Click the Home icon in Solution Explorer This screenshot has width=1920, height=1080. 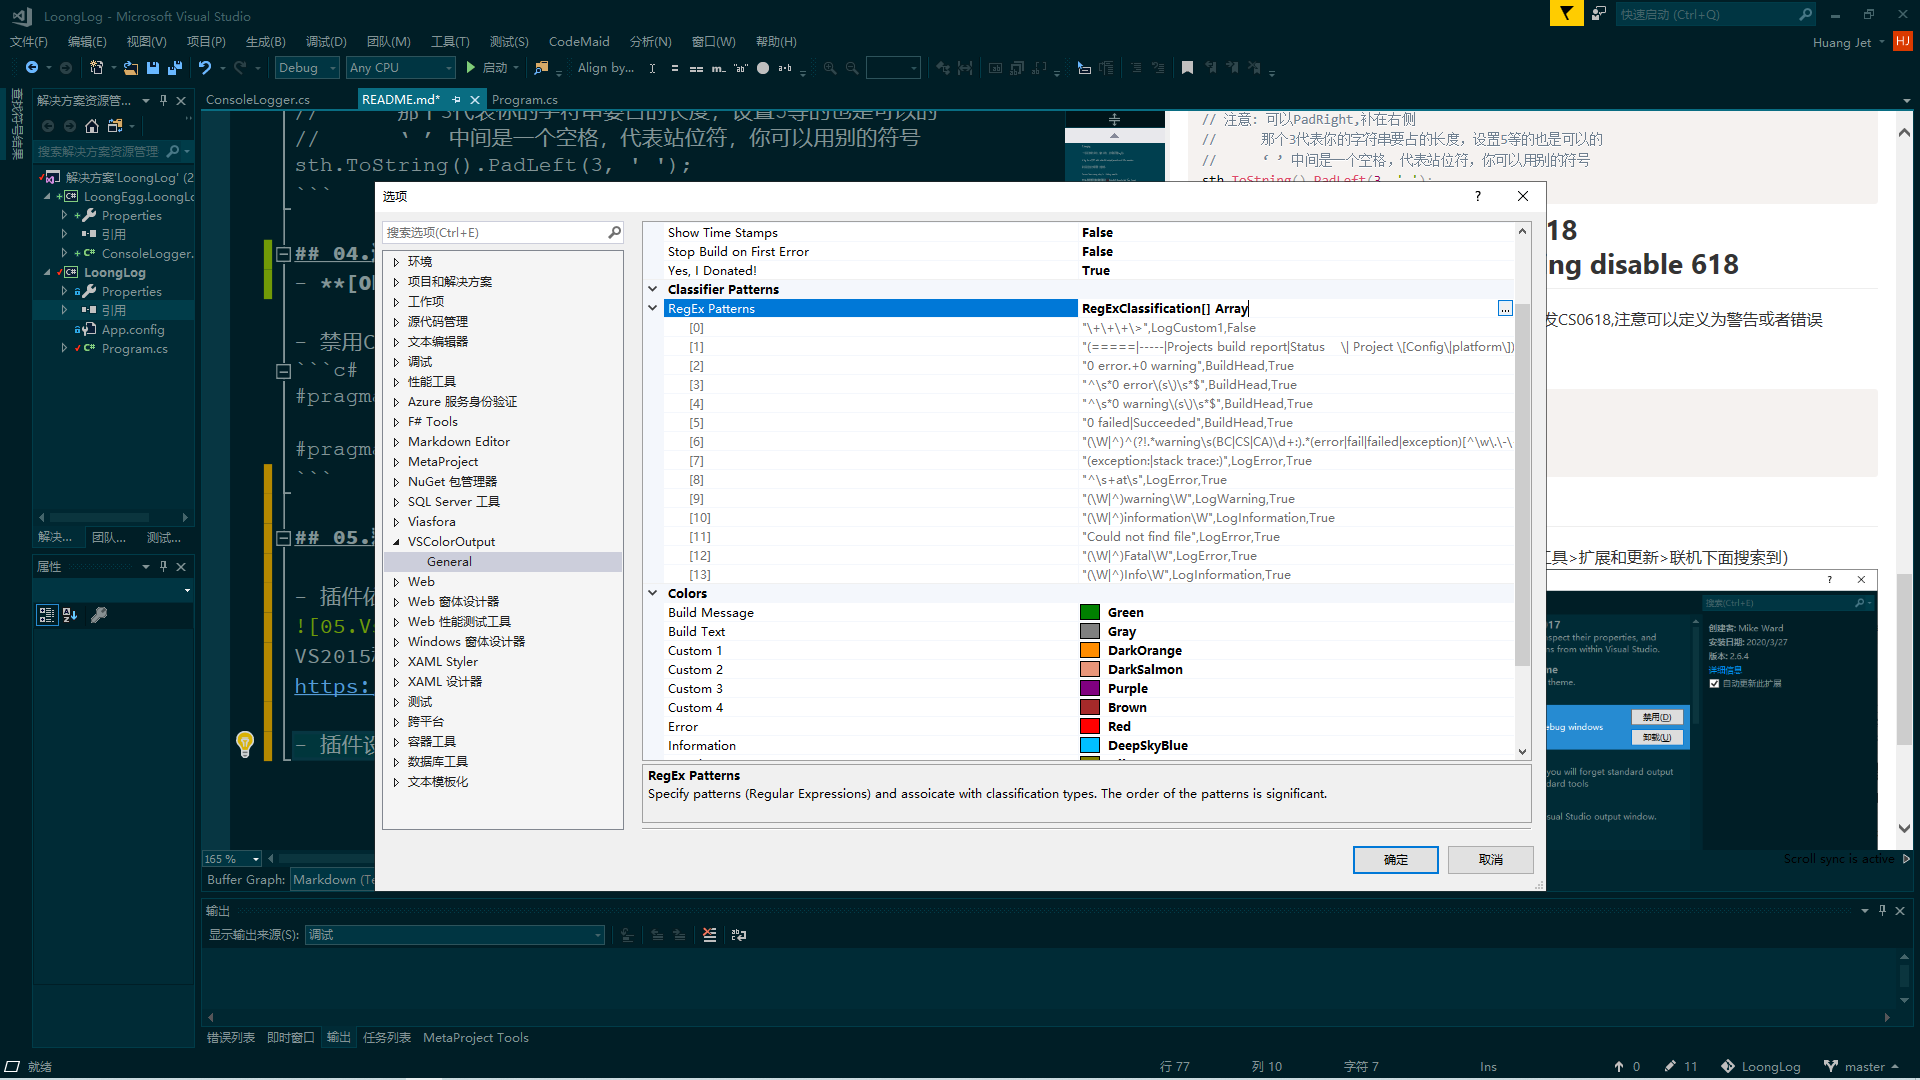[92, 126]
